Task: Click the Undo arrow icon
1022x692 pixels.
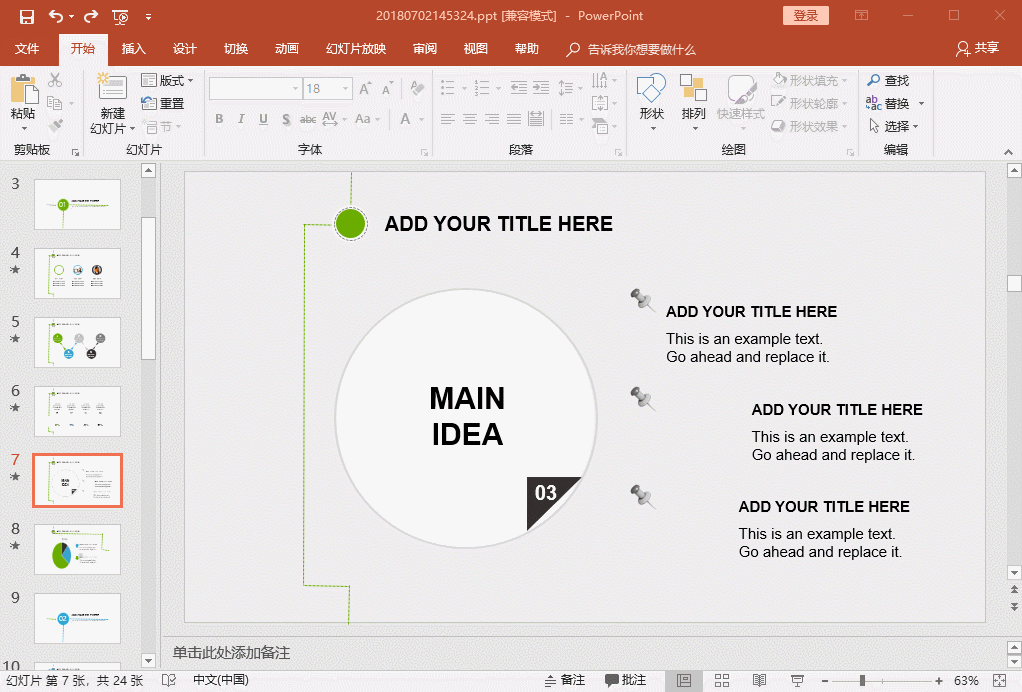Action: pyautogui.click(x=55, y=16)
